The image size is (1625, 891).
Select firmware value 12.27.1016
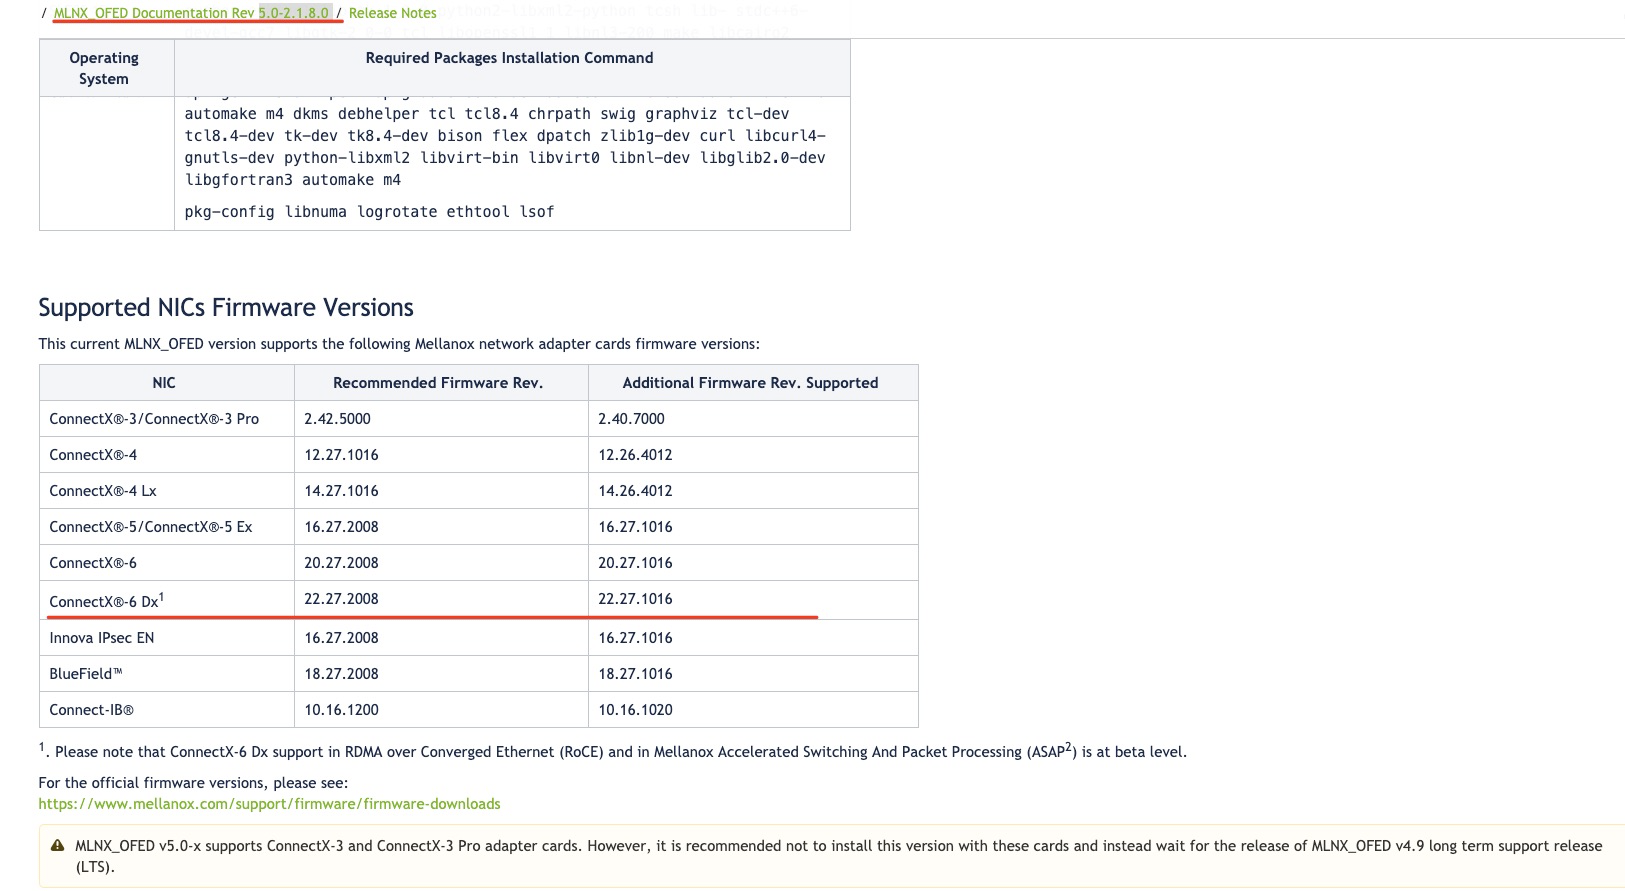pyautogui.click(x=341, y=455)
